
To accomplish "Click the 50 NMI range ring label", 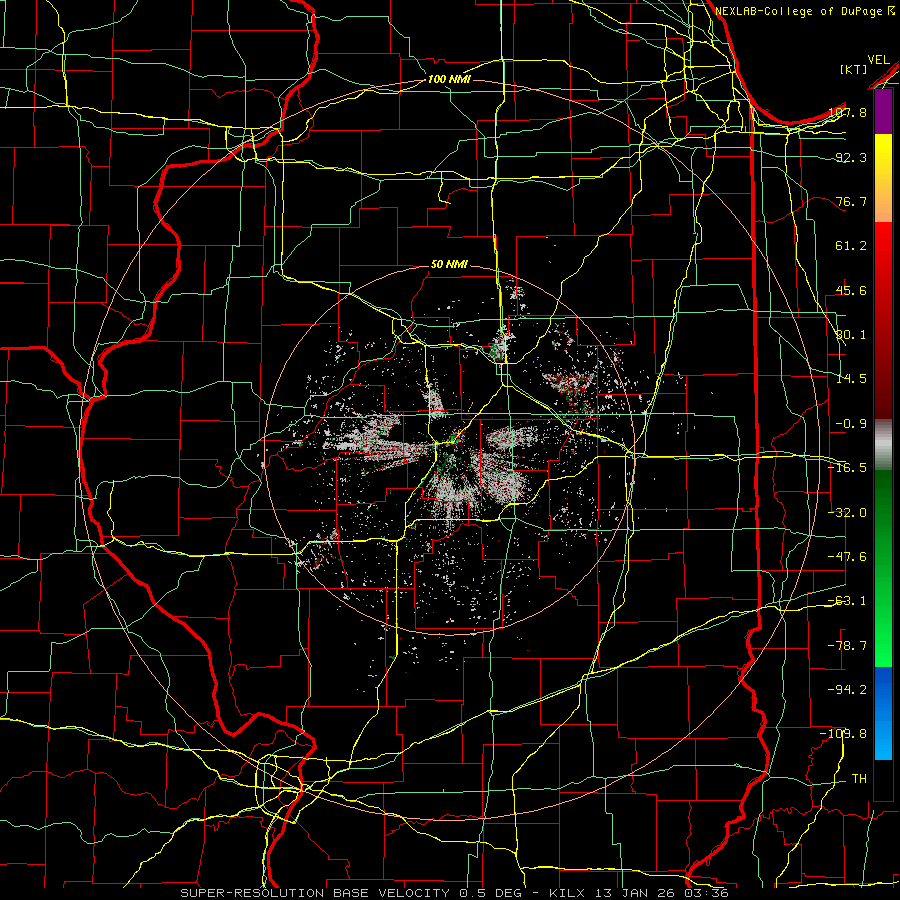I will click(449, 264).
